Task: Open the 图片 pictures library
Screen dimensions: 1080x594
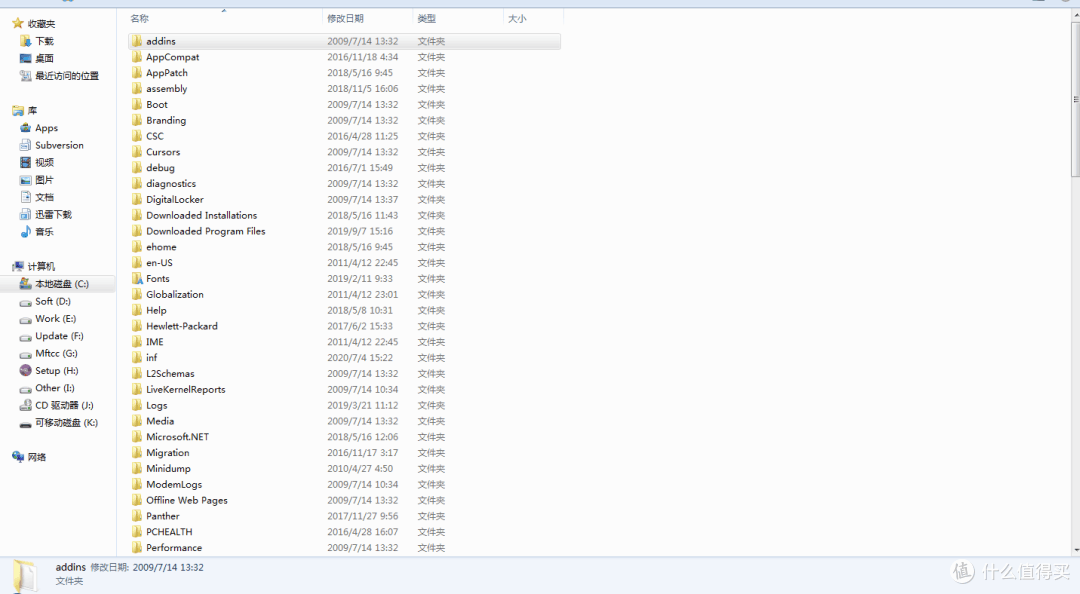Action: (44, 180)
